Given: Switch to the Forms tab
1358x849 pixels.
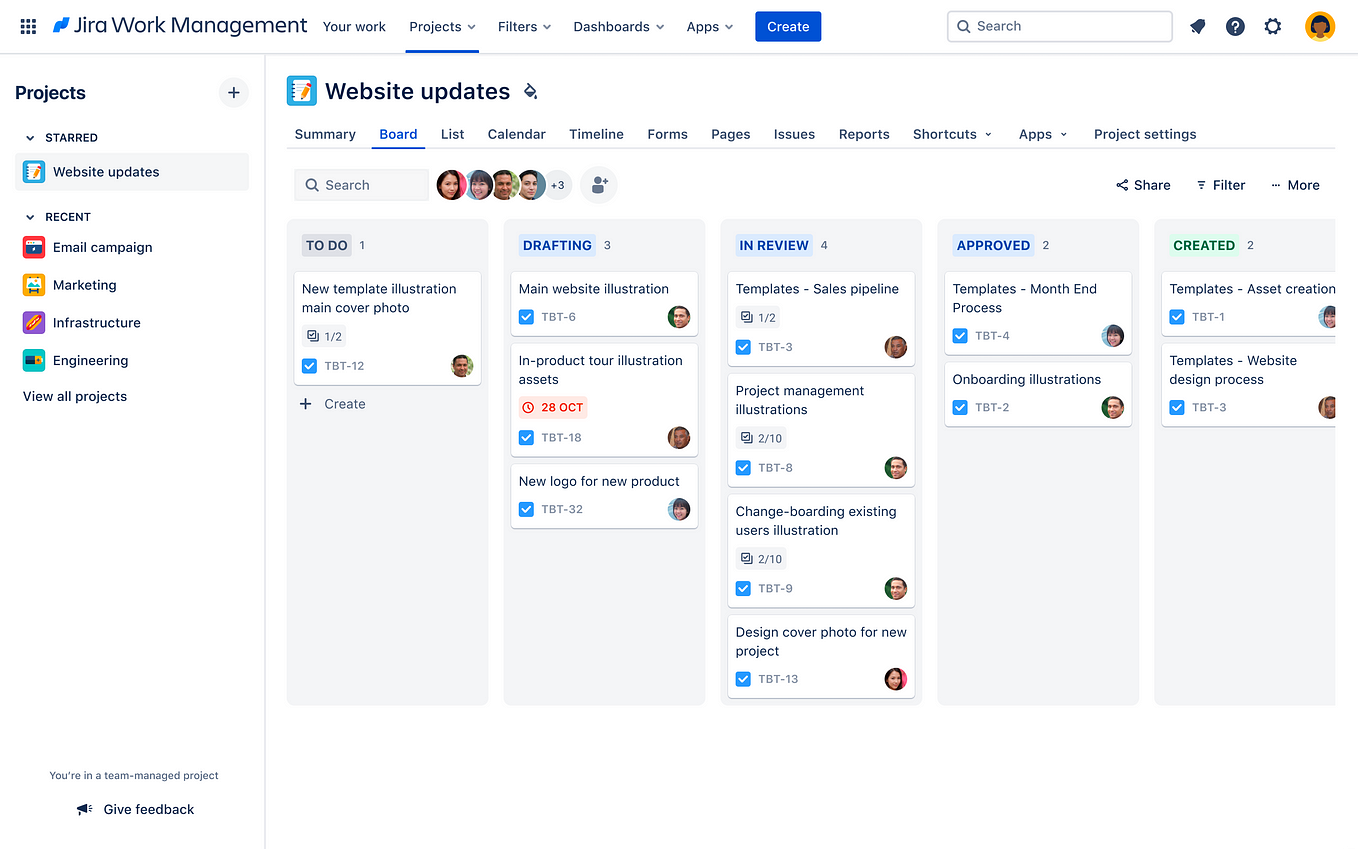Looking at the screenshot, I should (667, 134).
